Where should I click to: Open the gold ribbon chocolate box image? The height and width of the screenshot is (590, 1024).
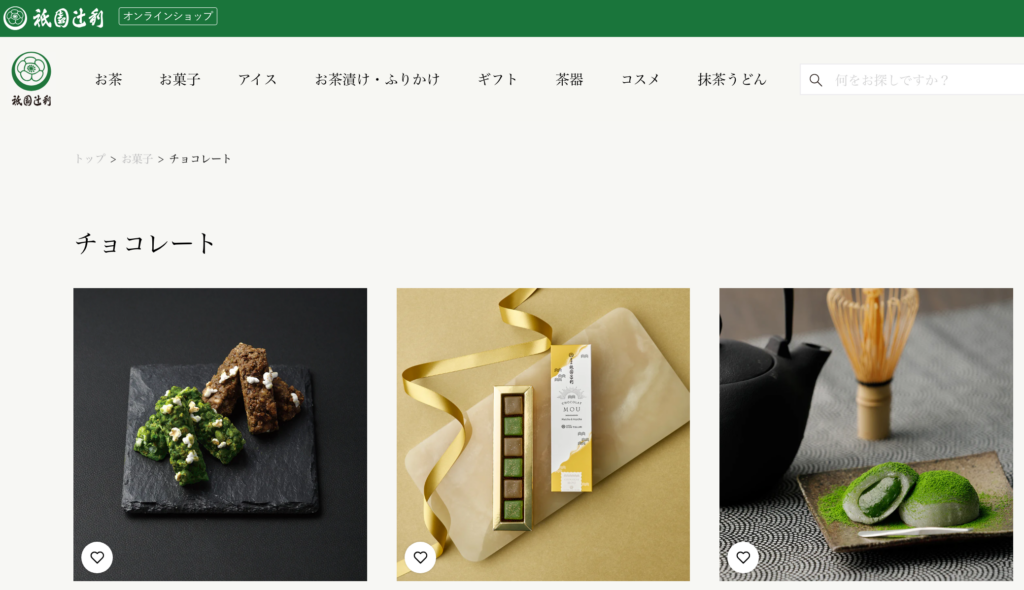(x=543, y=434)
